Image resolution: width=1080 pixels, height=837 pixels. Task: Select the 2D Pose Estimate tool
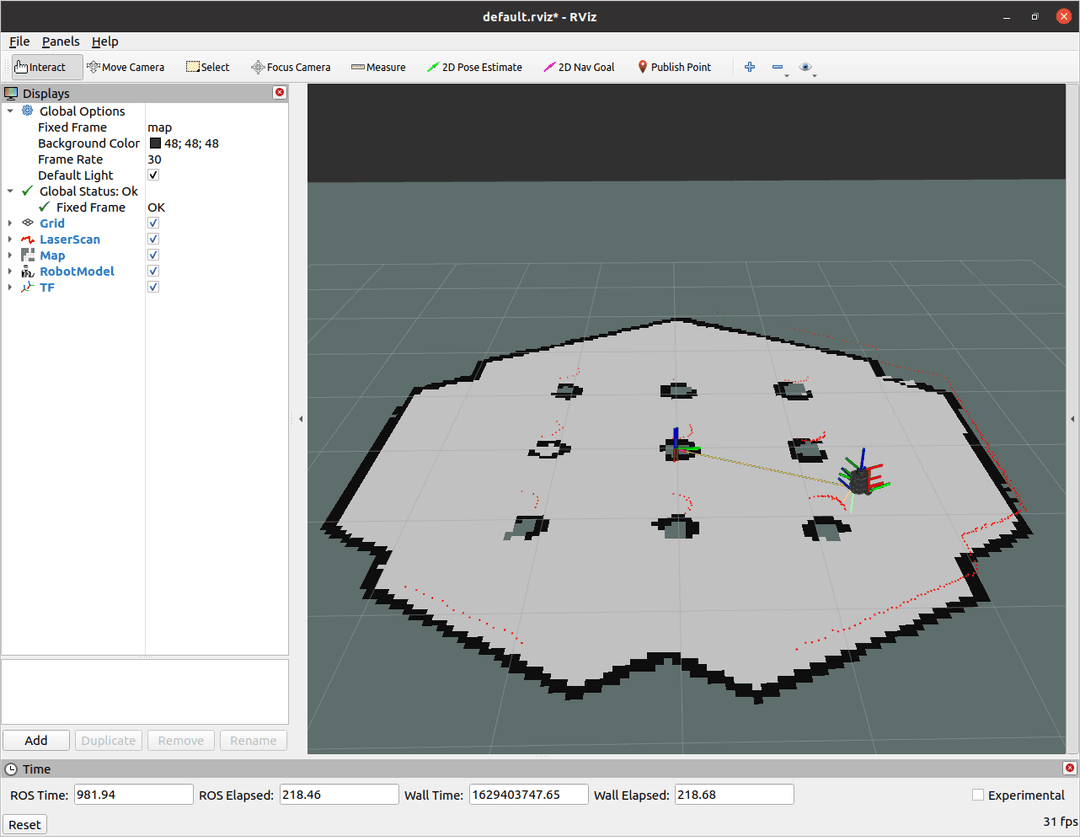coord(474,67)
